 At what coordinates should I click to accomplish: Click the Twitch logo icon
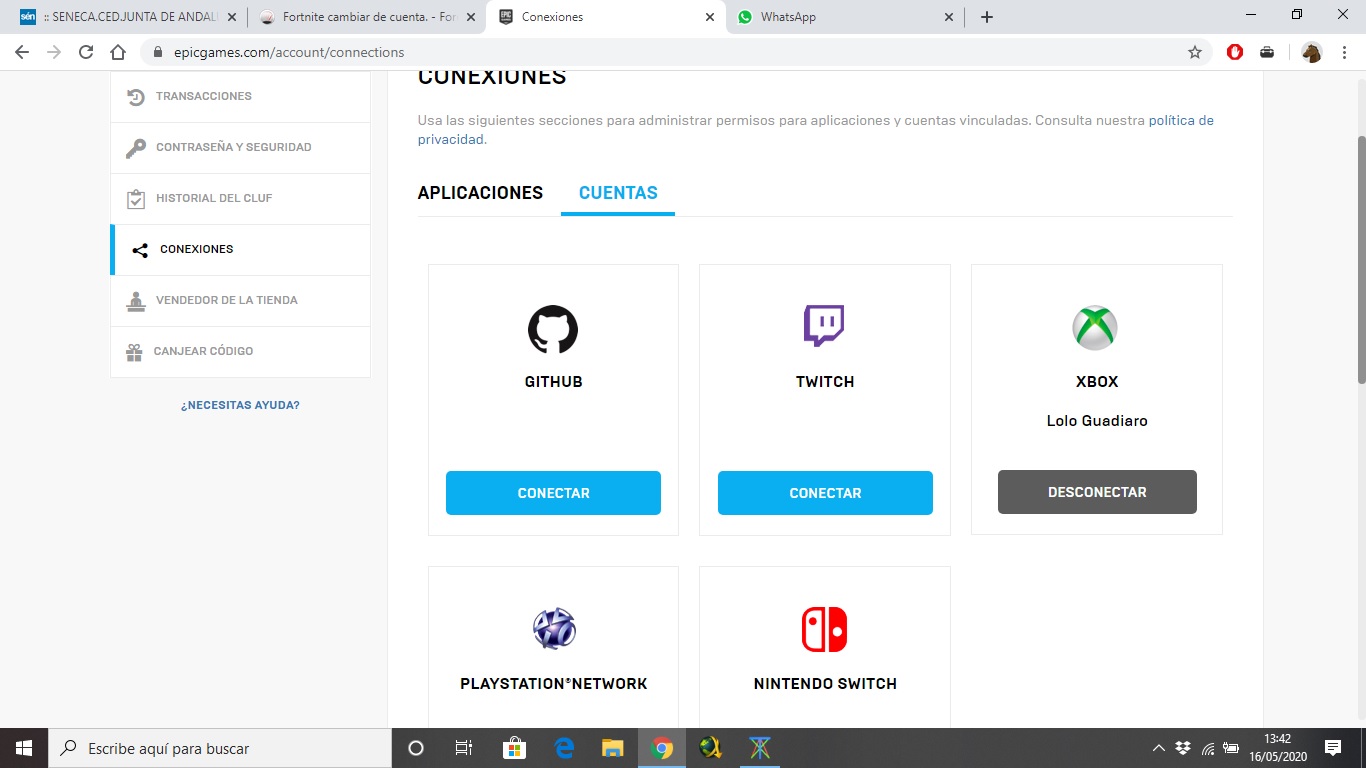(x=824, y=327)
